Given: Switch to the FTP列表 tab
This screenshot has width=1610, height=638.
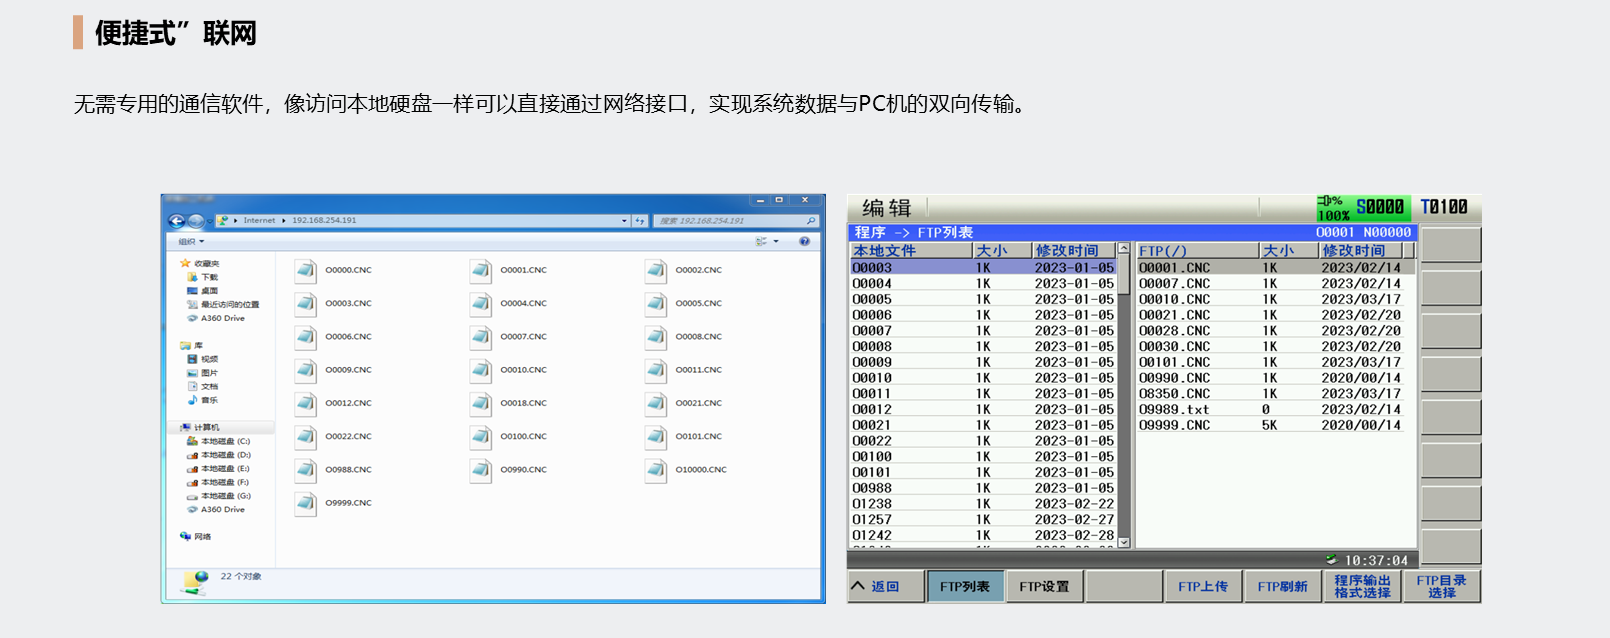Looking at the screenshot, I should pyautogui.click(x=964, y=587).
